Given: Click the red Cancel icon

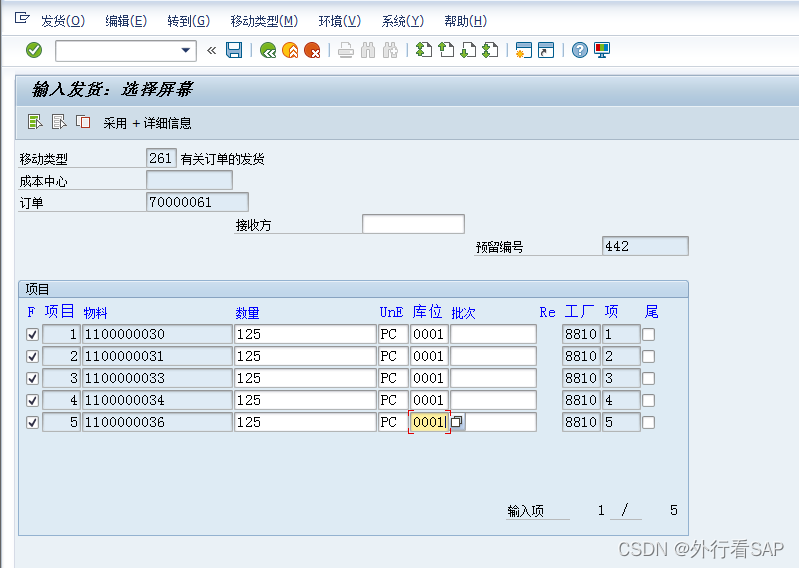Looking at the screenshot, I should point(312,50).
